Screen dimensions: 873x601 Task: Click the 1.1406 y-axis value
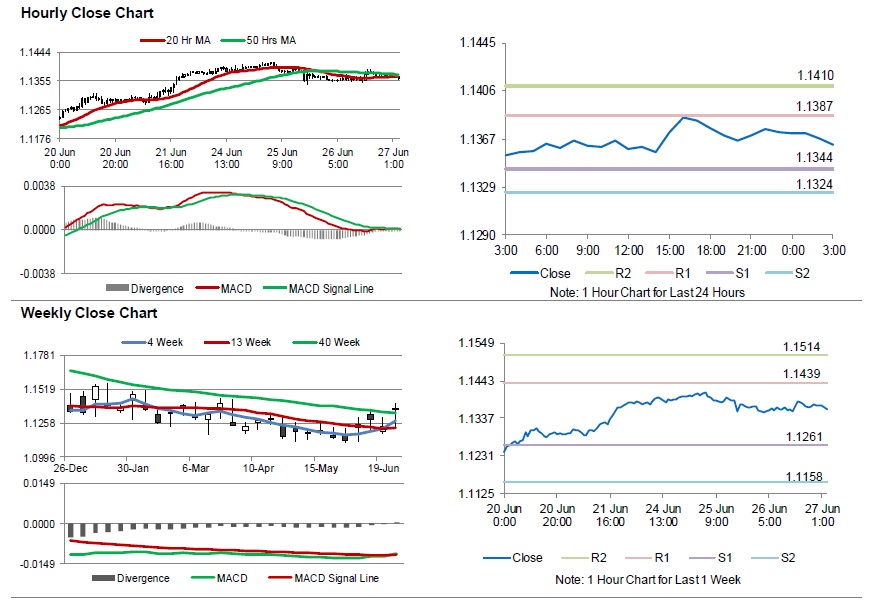pyautogui.click(x=478, y=90)
